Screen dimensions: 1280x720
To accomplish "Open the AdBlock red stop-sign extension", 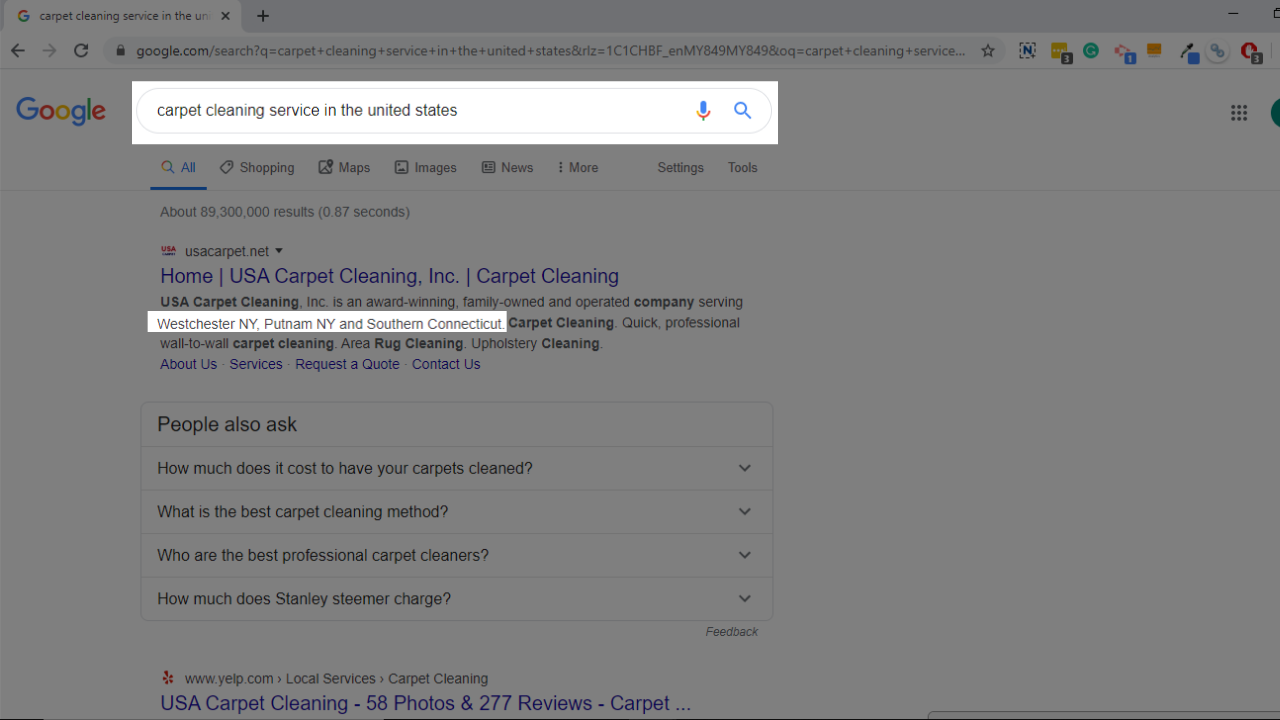I will pyautogui.click(x=1250, y=52).
